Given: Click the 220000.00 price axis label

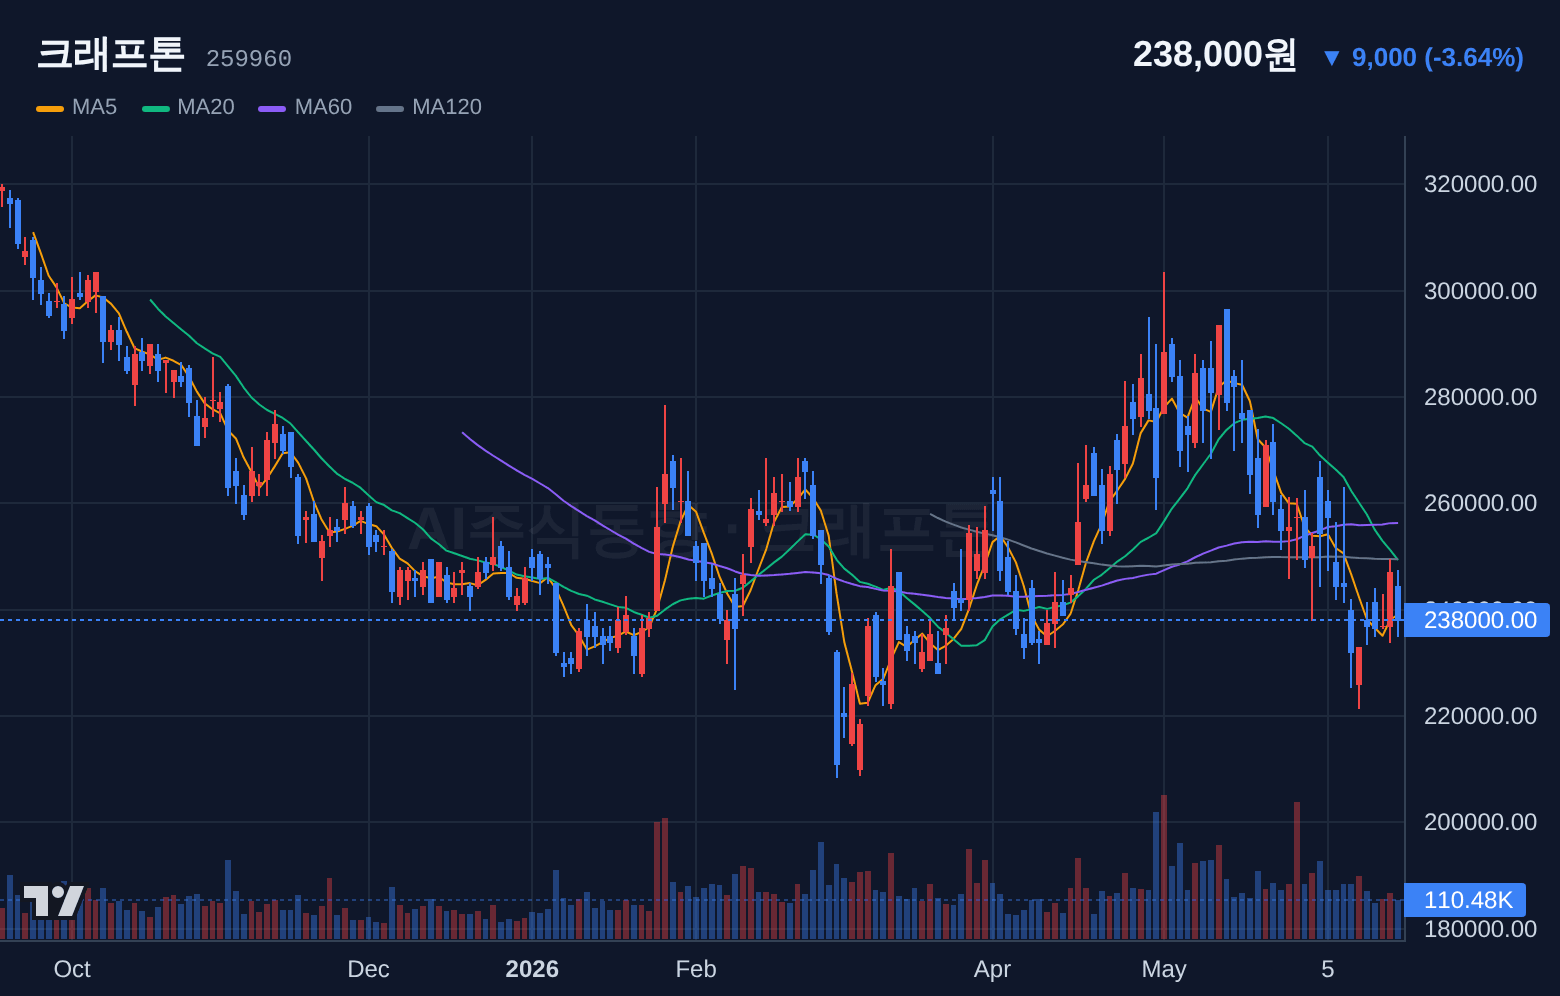Looking at the screenshot, I should (x=1480, y=716).
